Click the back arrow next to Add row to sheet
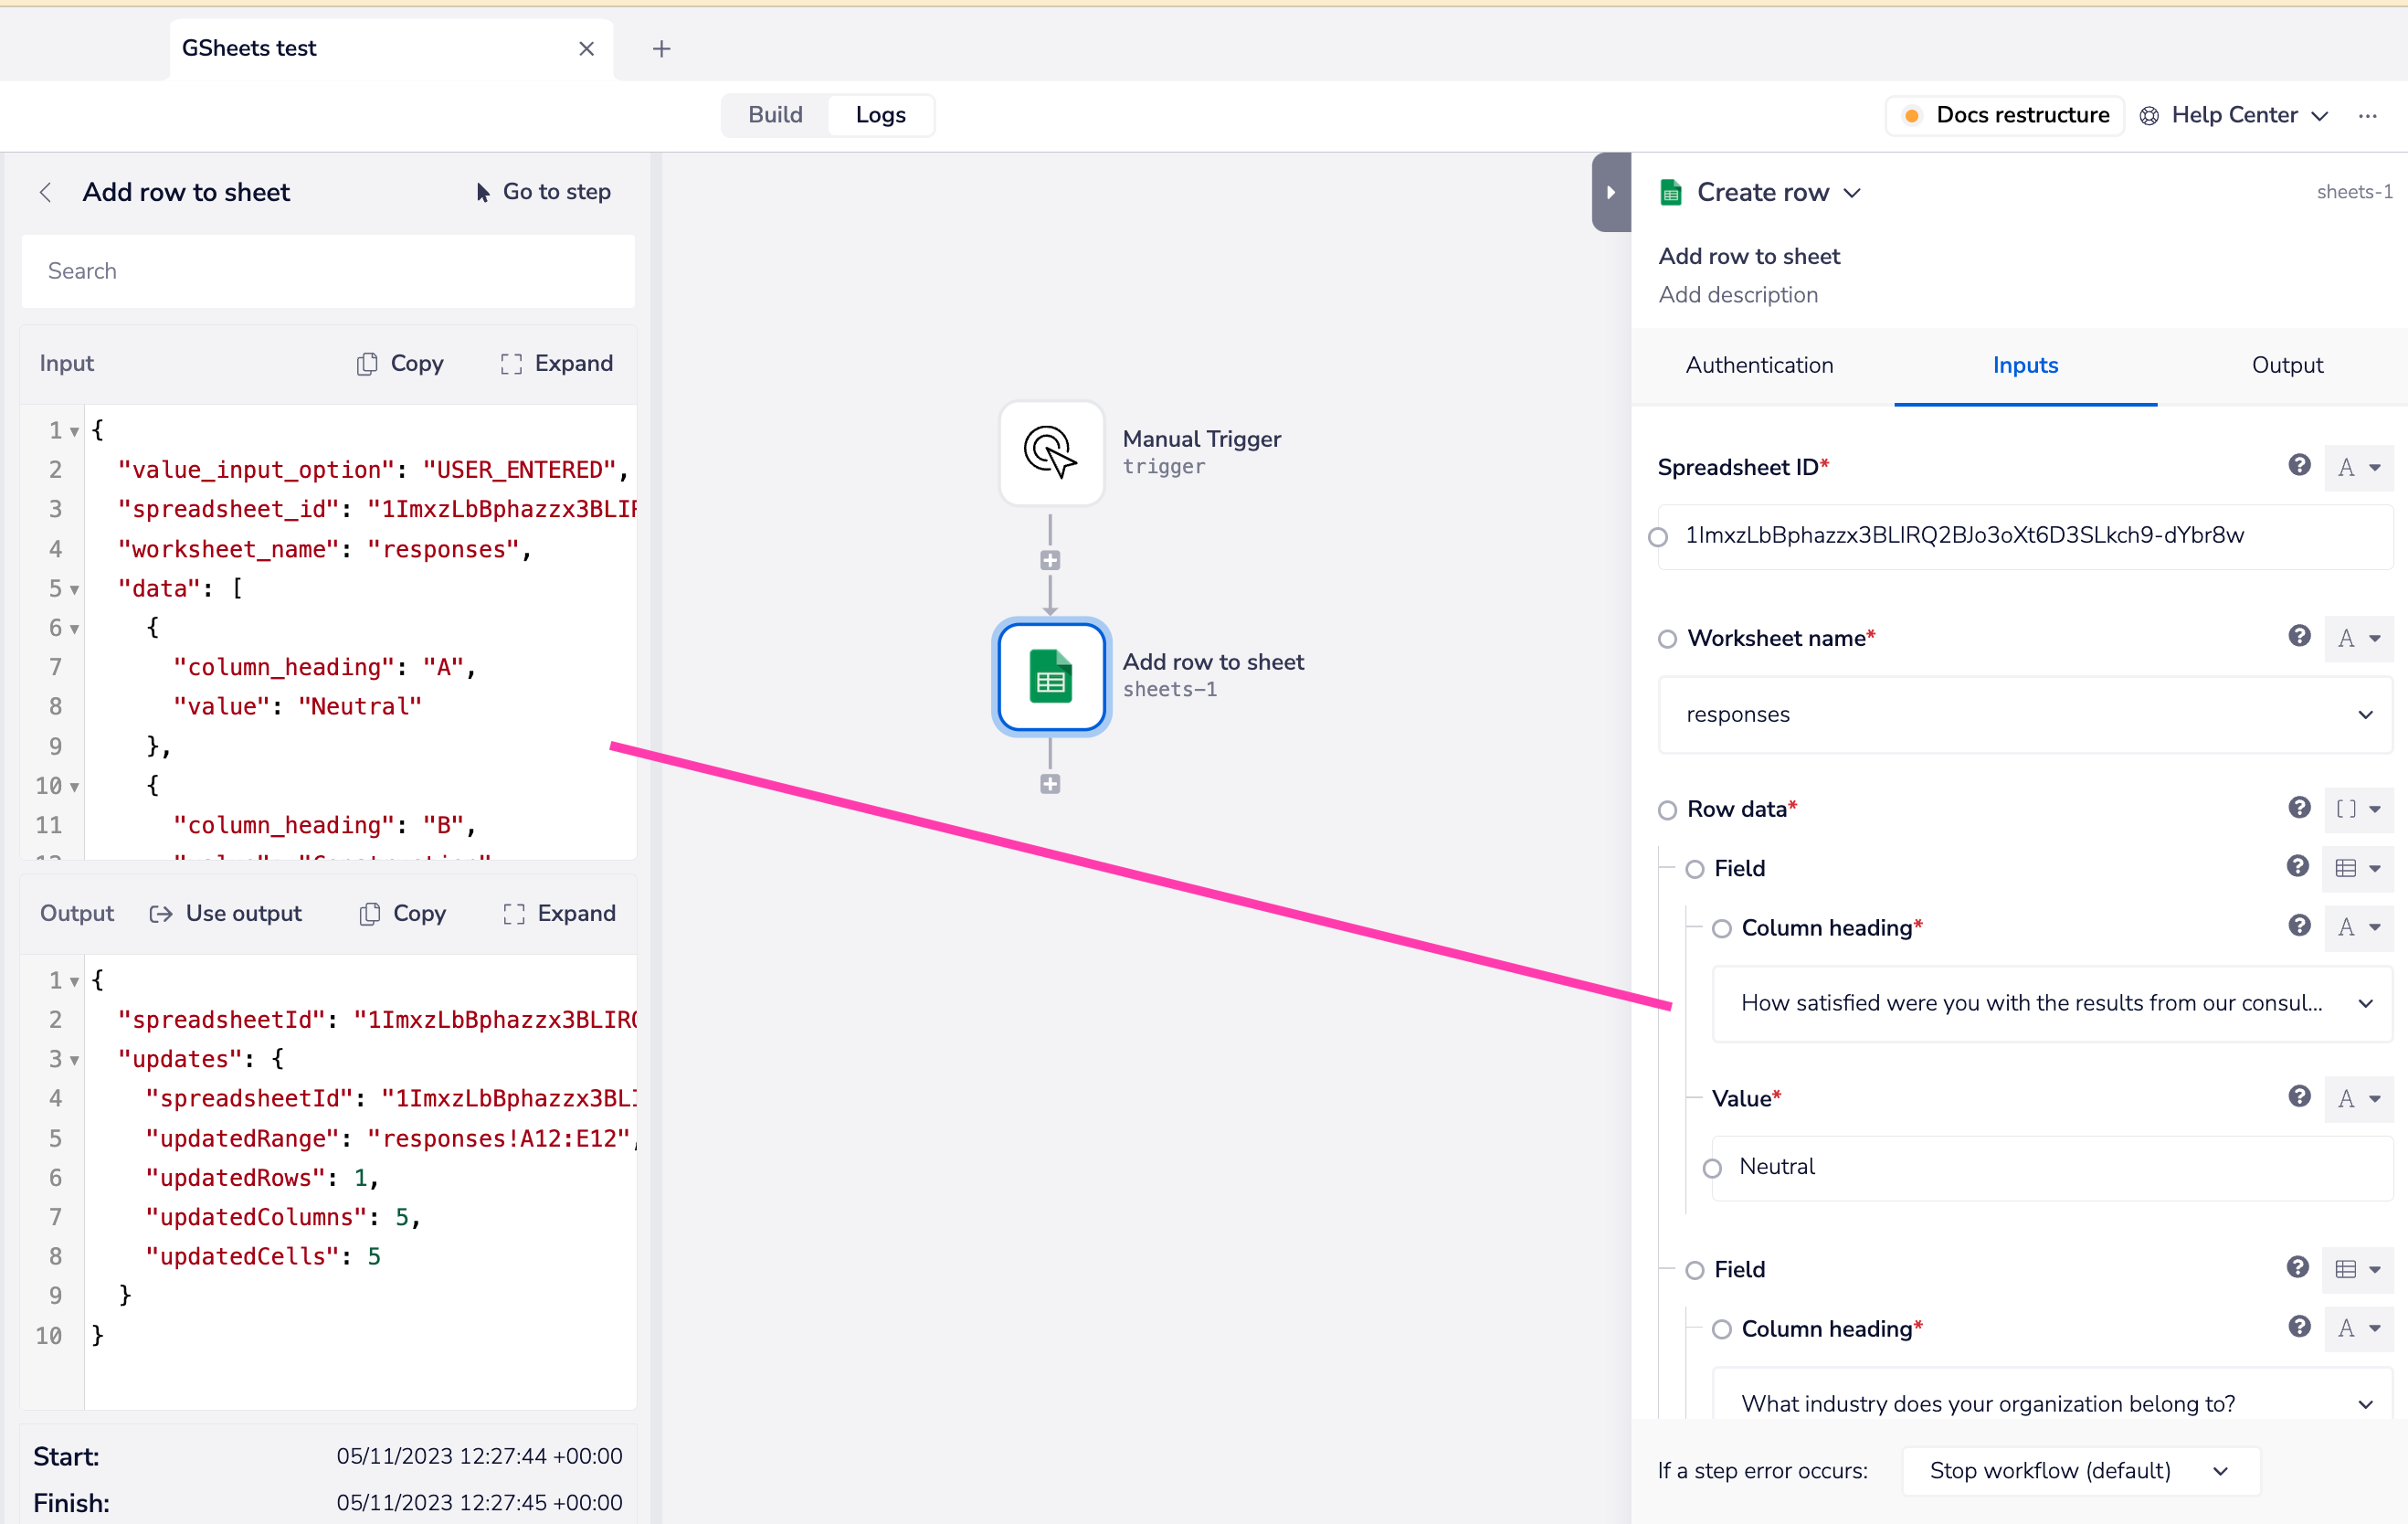 (x=46, y=192)
